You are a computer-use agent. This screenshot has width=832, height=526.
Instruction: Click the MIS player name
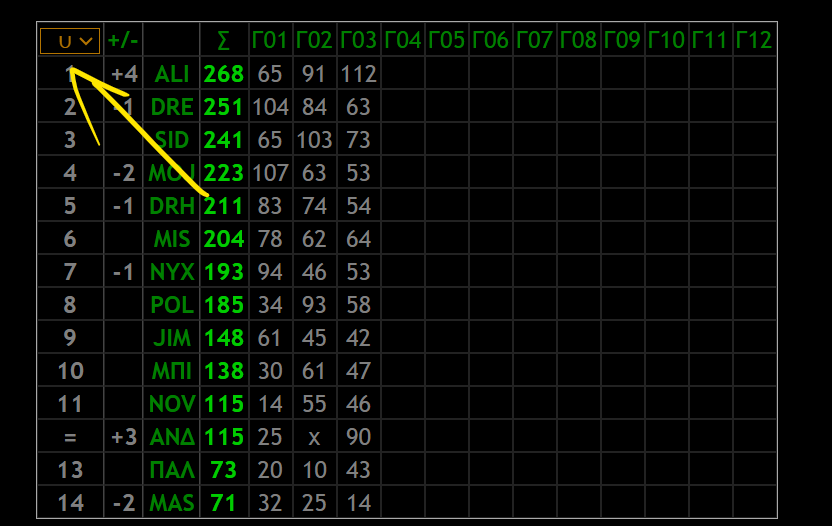point(172,239)
